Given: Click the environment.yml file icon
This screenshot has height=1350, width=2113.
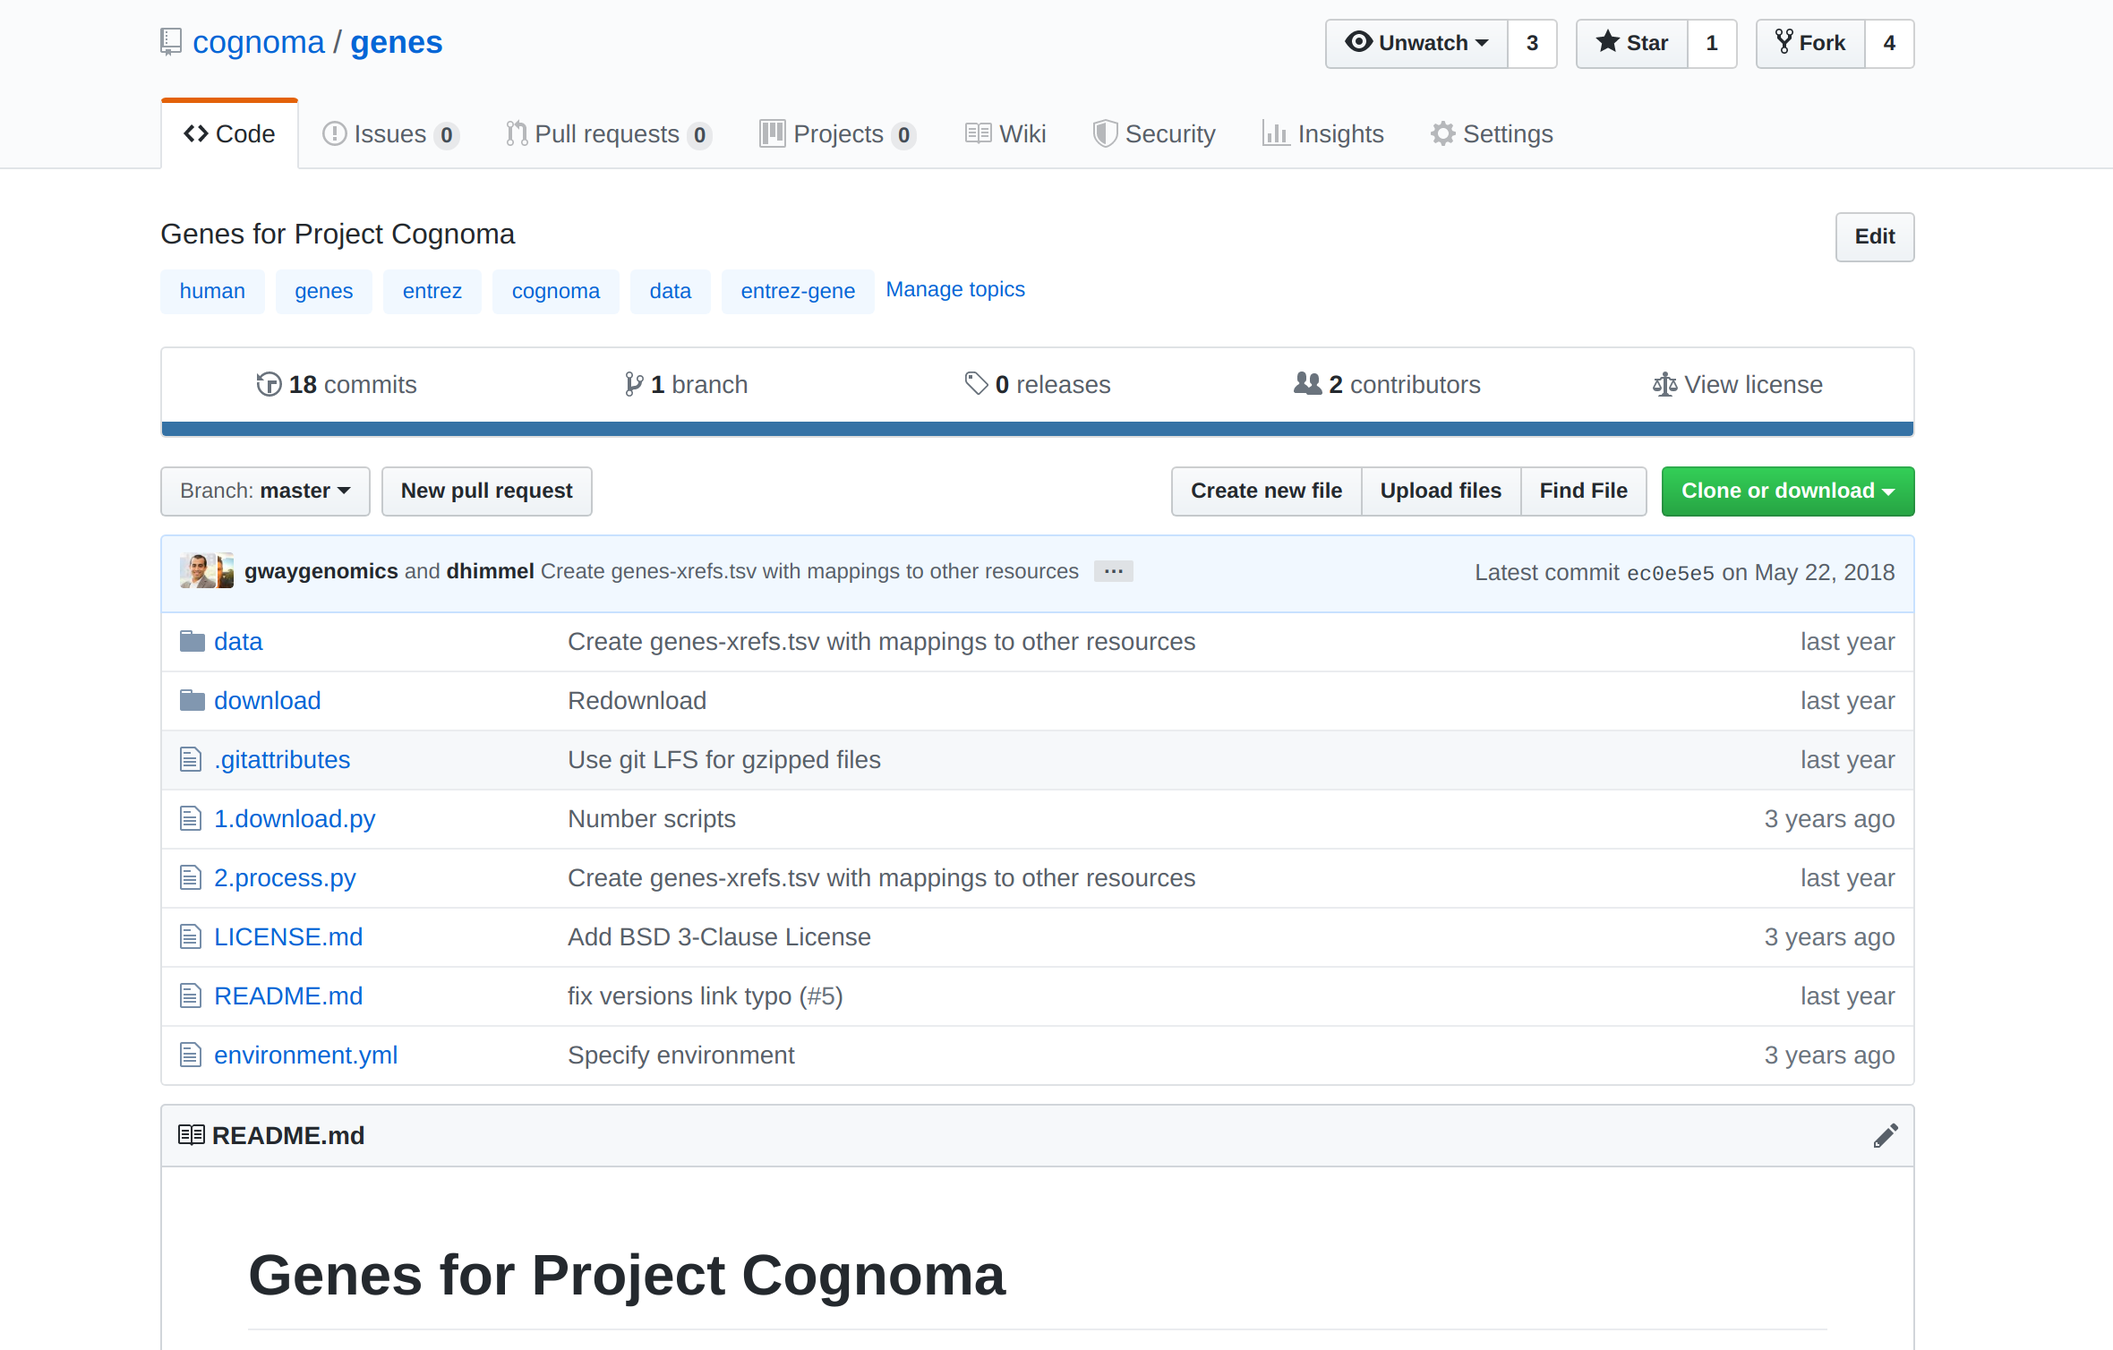Looking at the screenshot, I should (190, 1056).
